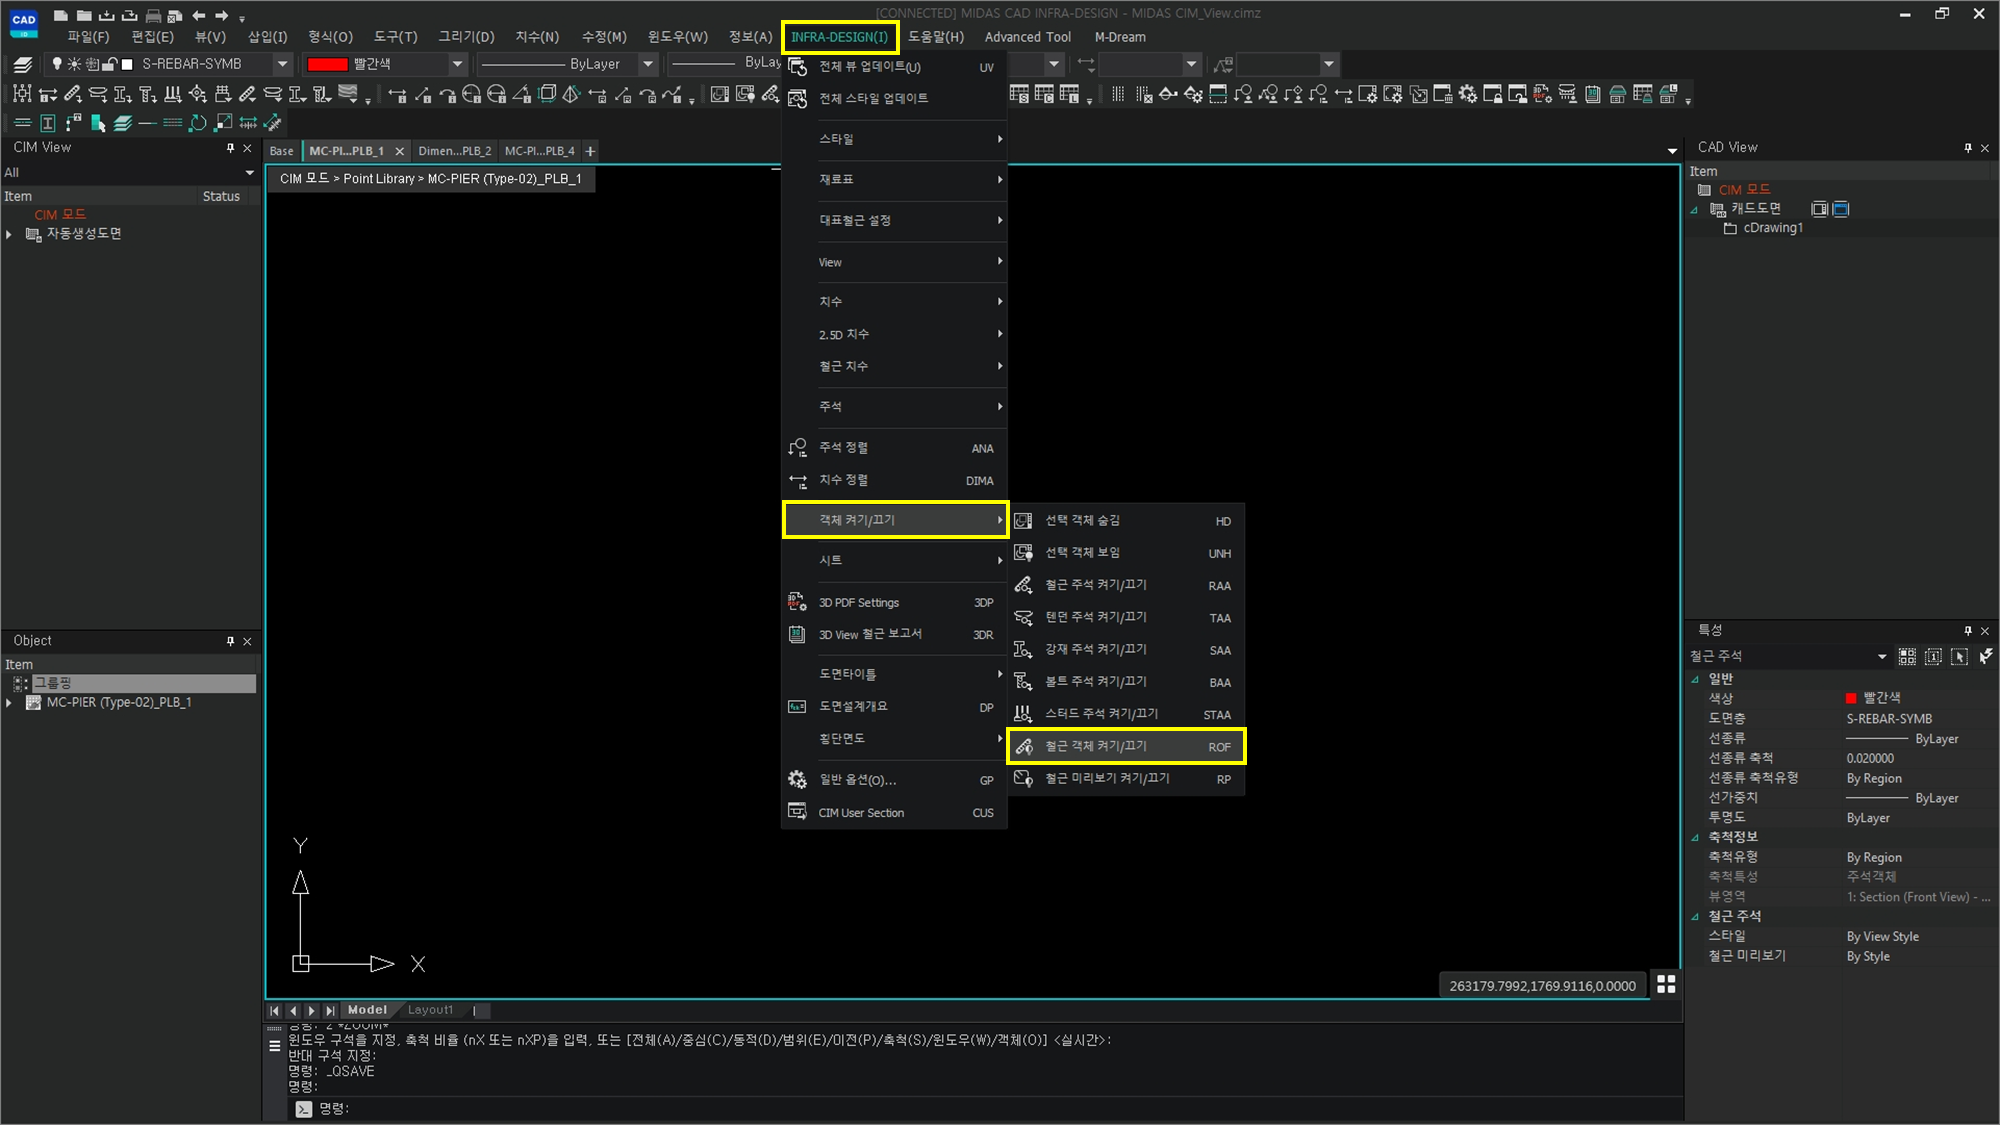Toggle rebar object on/off (ROF)
2000x1125 pixels.
(x=1126, y=746)
